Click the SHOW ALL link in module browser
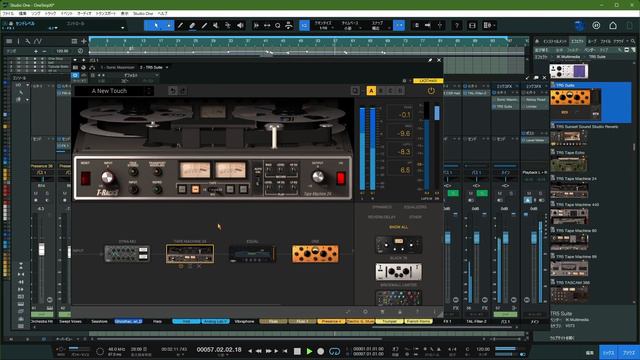 [398, 227]
